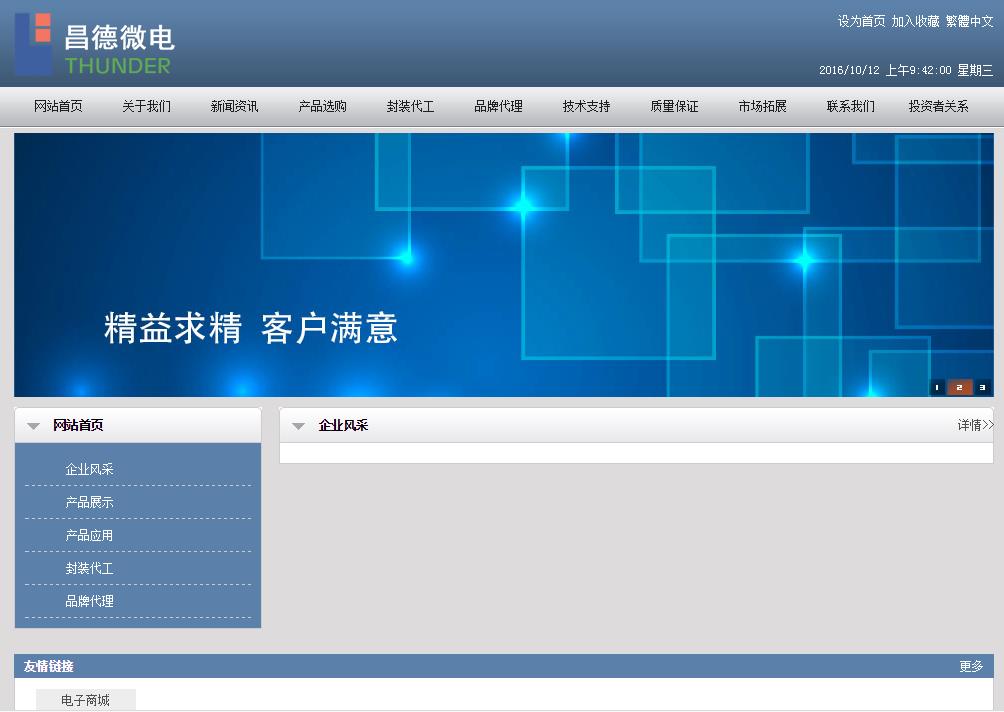The image size is (1004, 712).
Task: Go to 技术支持 page
Action: click(x=587, y=106)
